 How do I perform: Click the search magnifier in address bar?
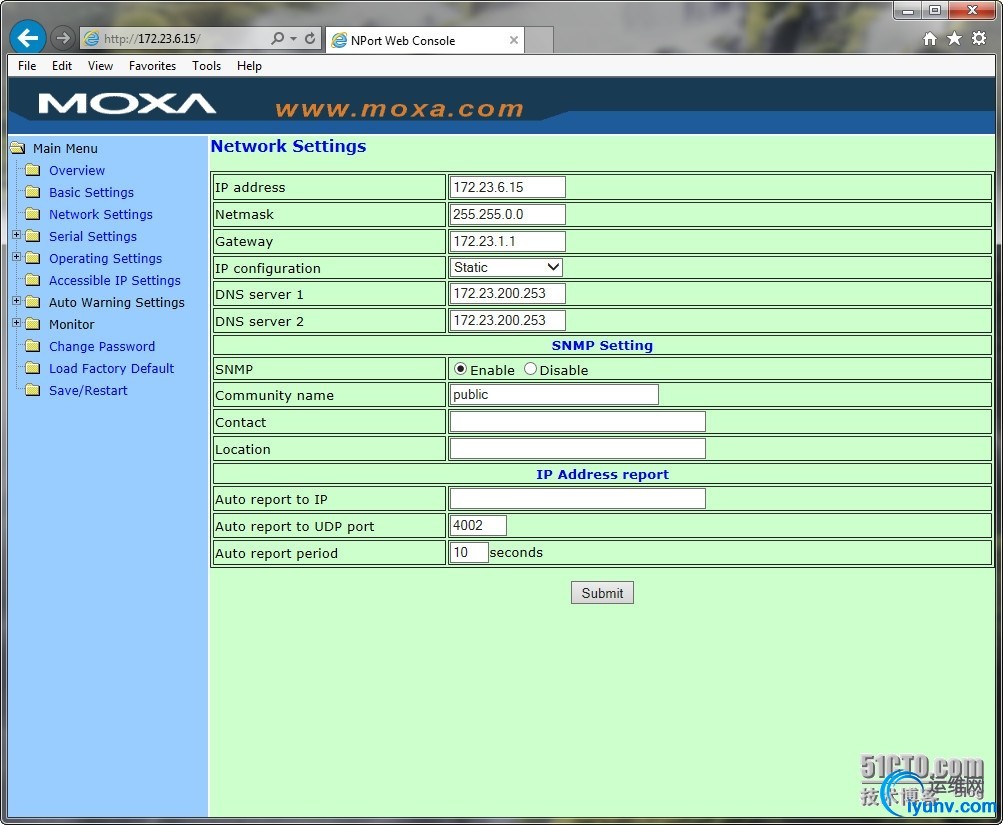tap(278, 38)
